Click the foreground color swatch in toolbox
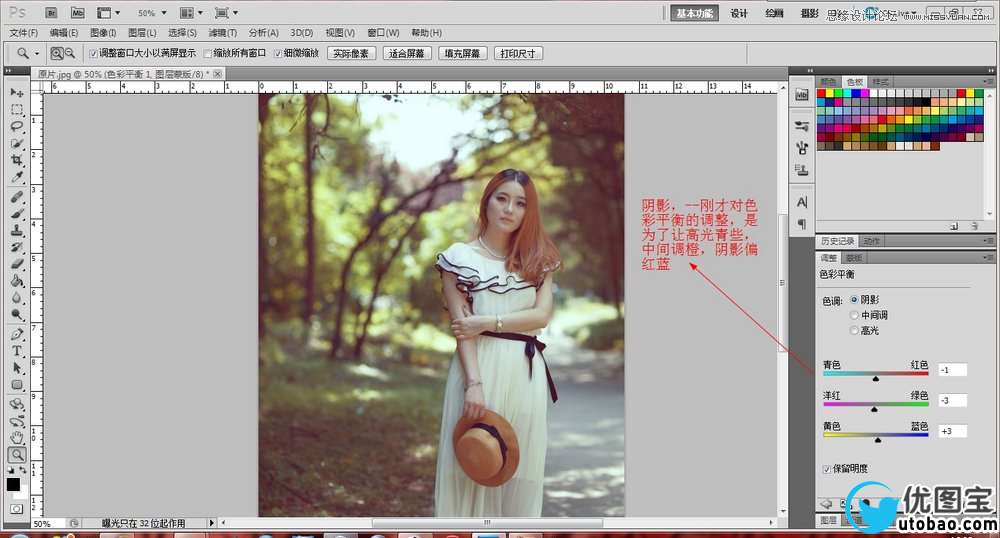This screenshot has height=538, width=1000. point(13,484)
